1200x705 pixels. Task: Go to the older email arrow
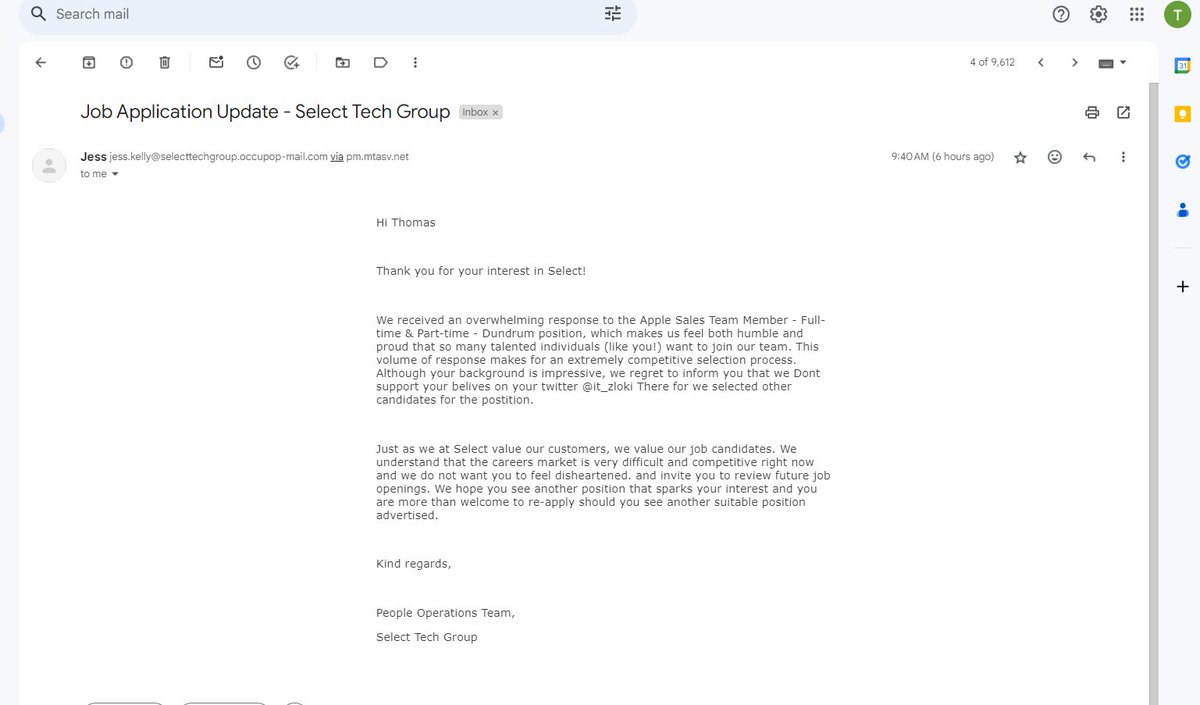pyautogui.click(x=1075, y=62)
